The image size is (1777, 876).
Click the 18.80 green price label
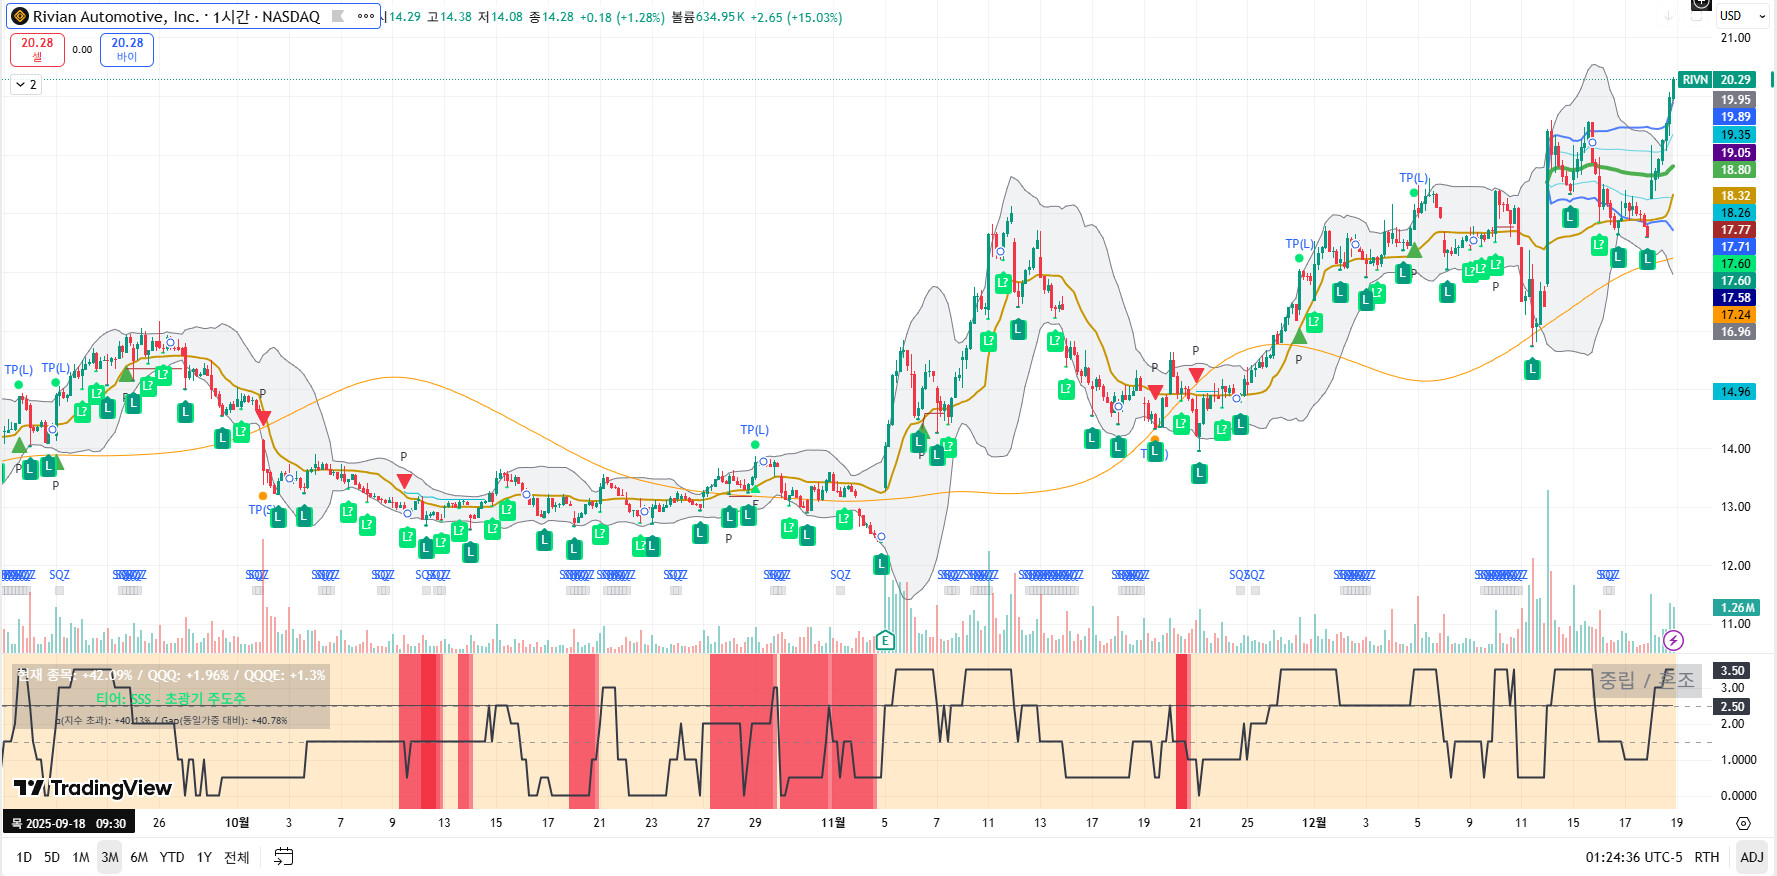pyautogui.click(x=1735, y=170)
